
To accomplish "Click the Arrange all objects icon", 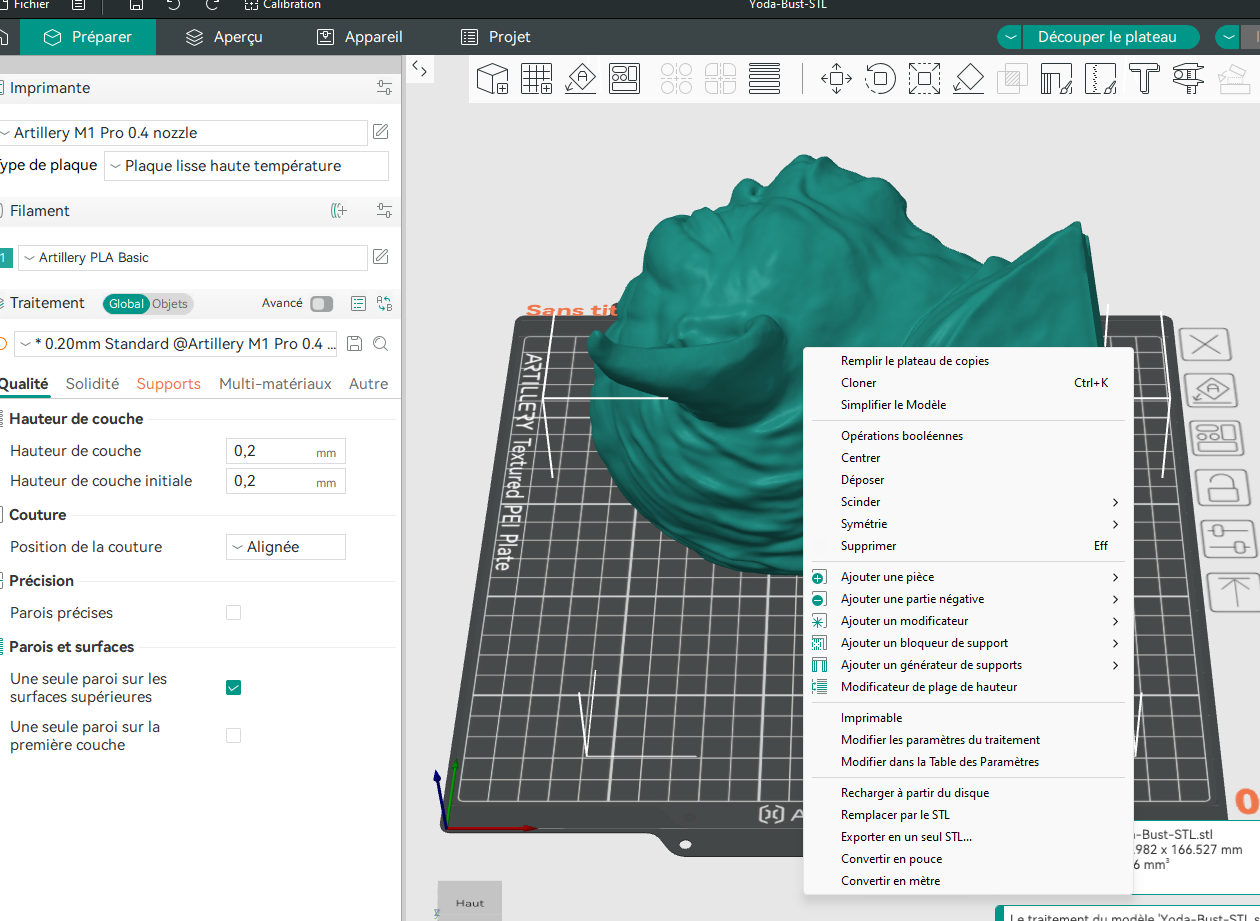I will tap(625, 78).
